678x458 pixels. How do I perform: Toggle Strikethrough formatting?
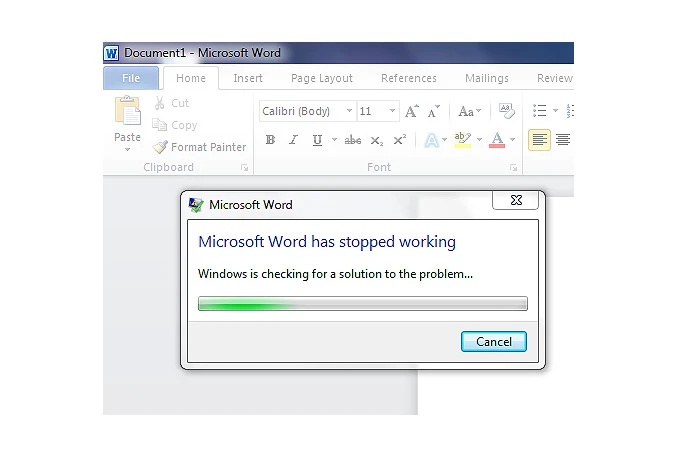352,140
